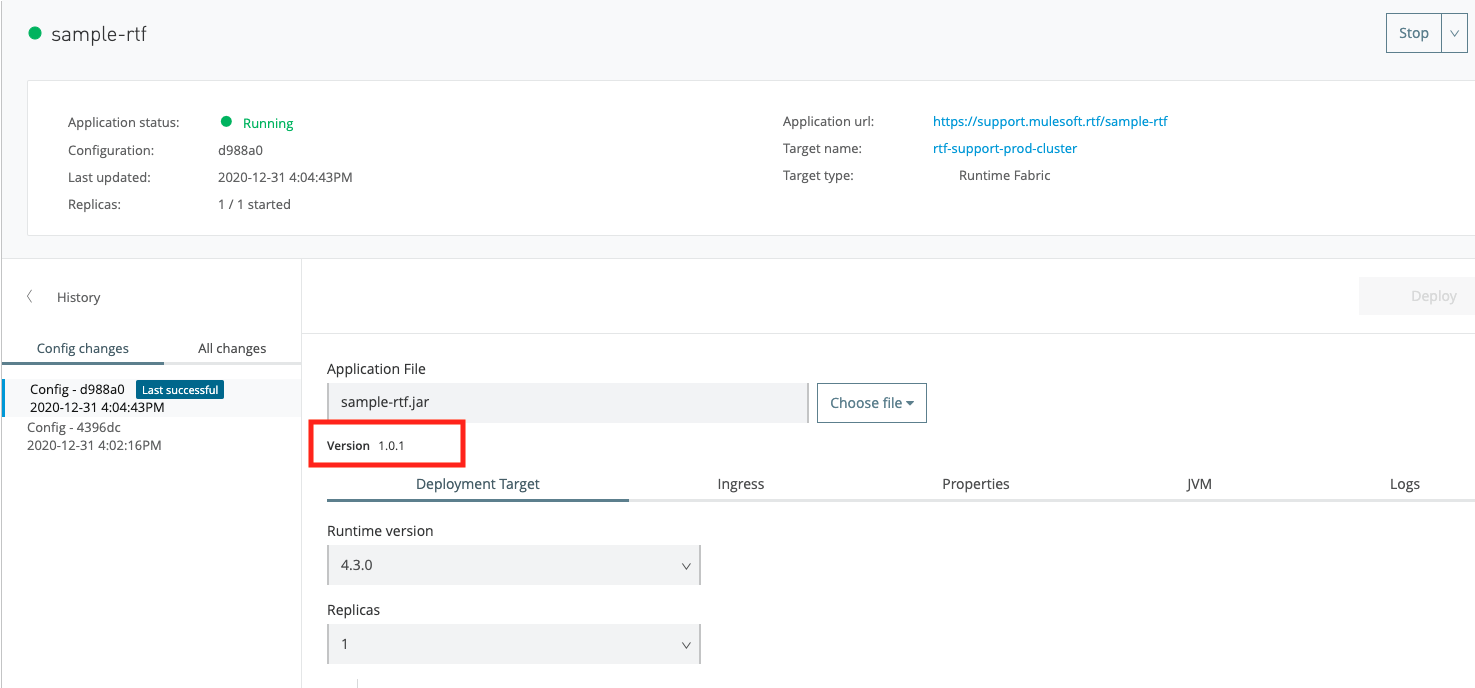
Task: Collapse History panel with back chevron
Action: tap(30, 297)
